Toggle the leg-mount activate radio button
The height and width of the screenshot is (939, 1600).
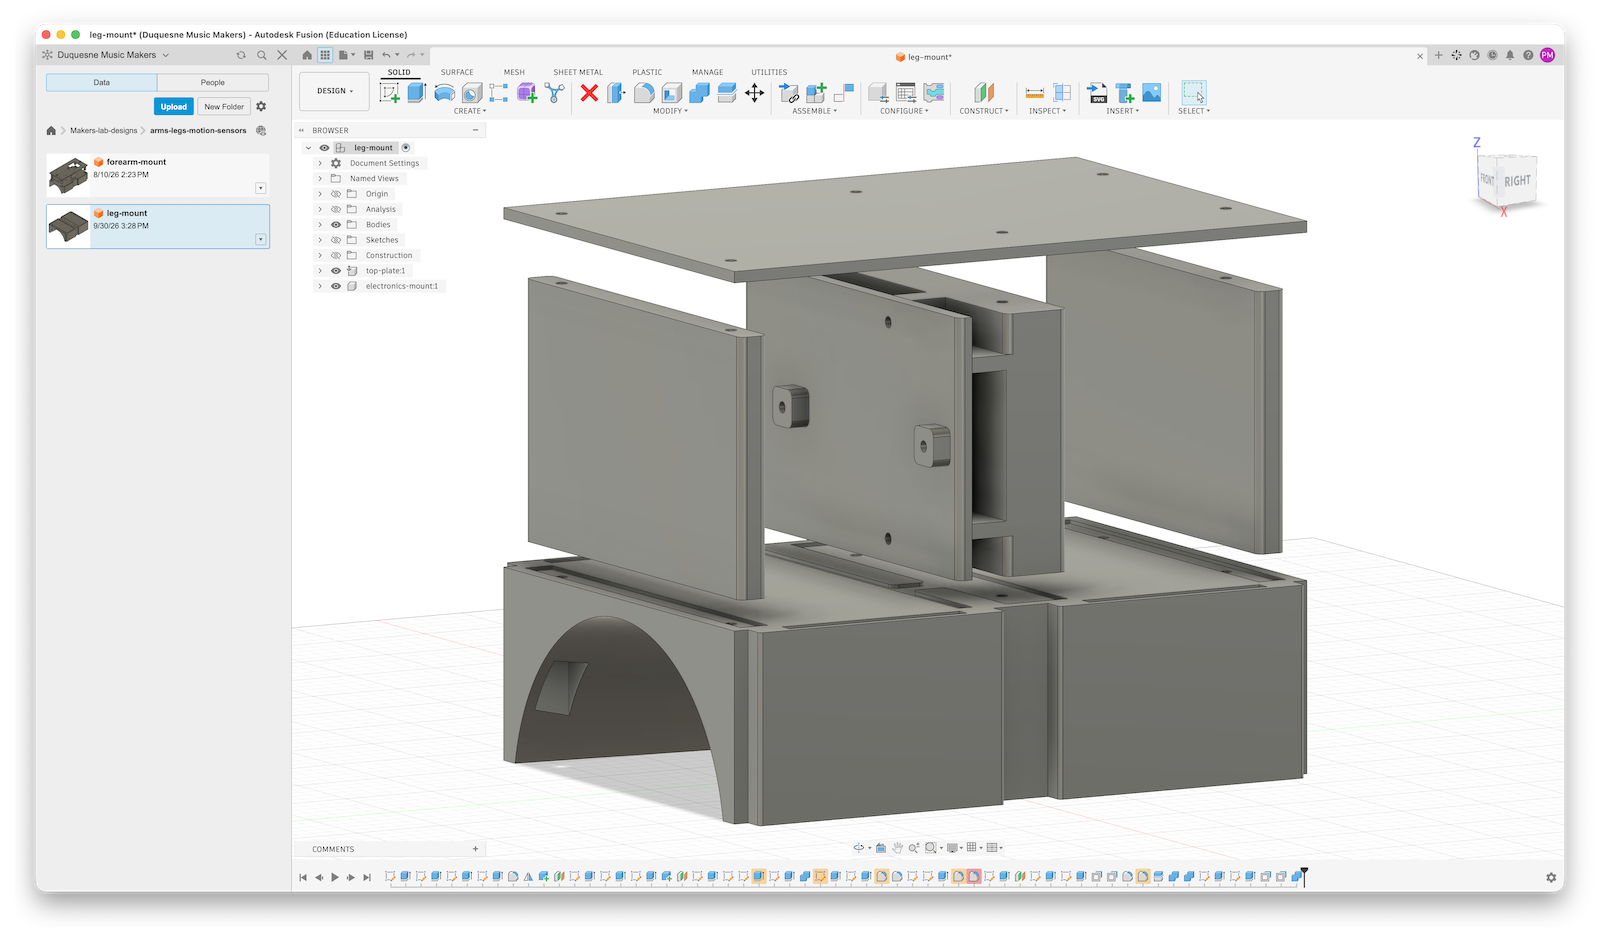[406, 148]
